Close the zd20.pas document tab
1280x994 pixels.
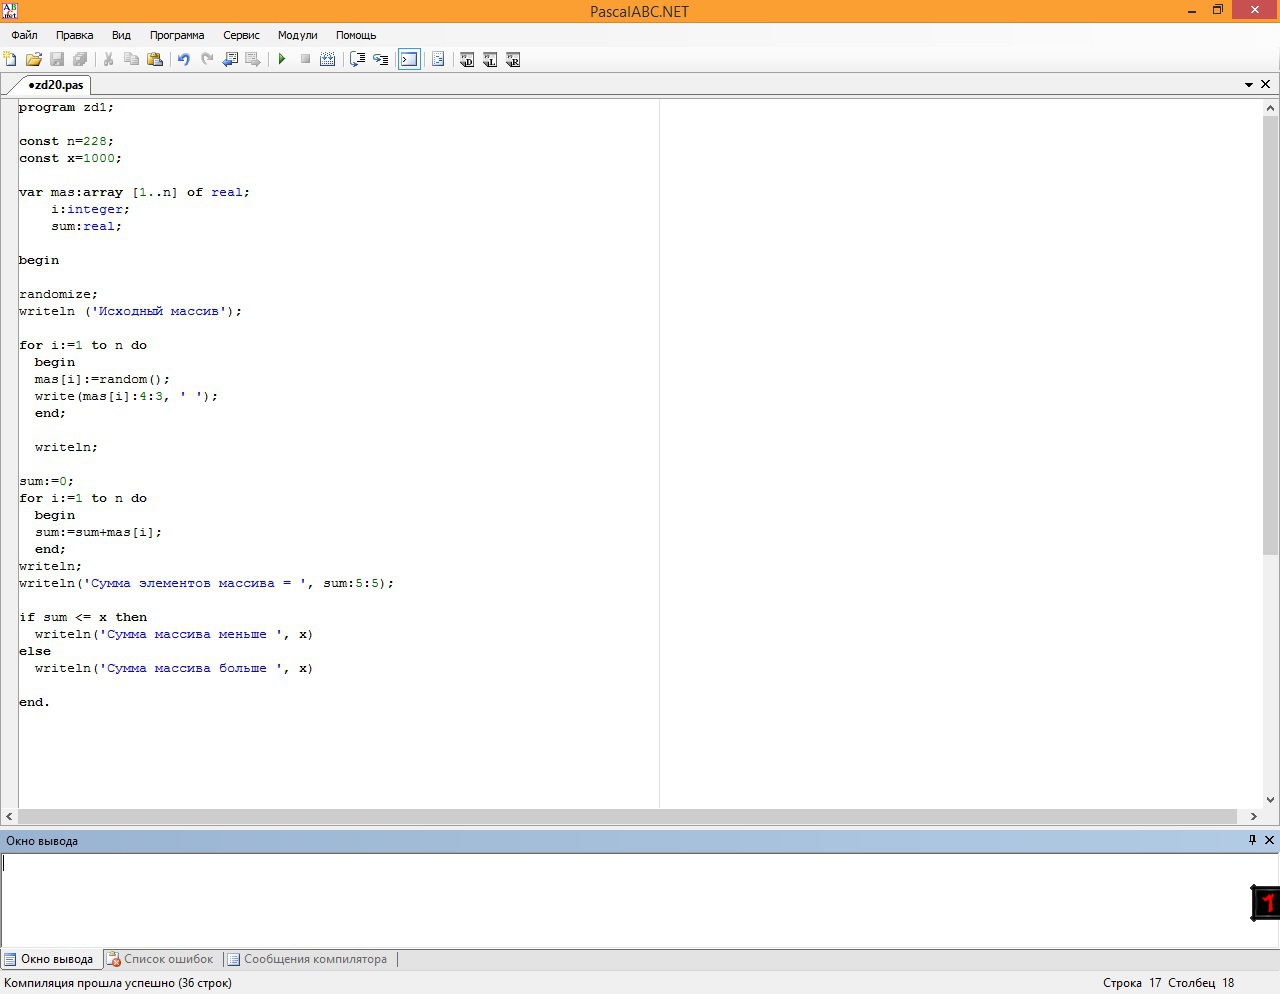tap(1266, 85)
